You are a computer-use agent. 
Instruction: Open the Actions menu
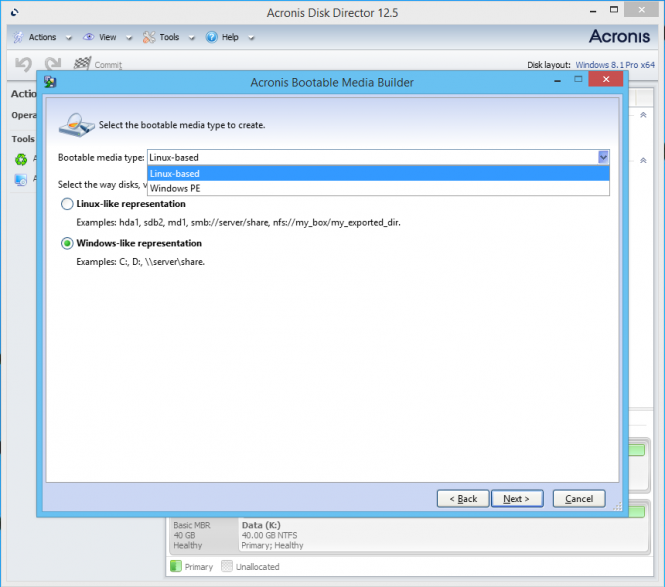click(42, 37)
